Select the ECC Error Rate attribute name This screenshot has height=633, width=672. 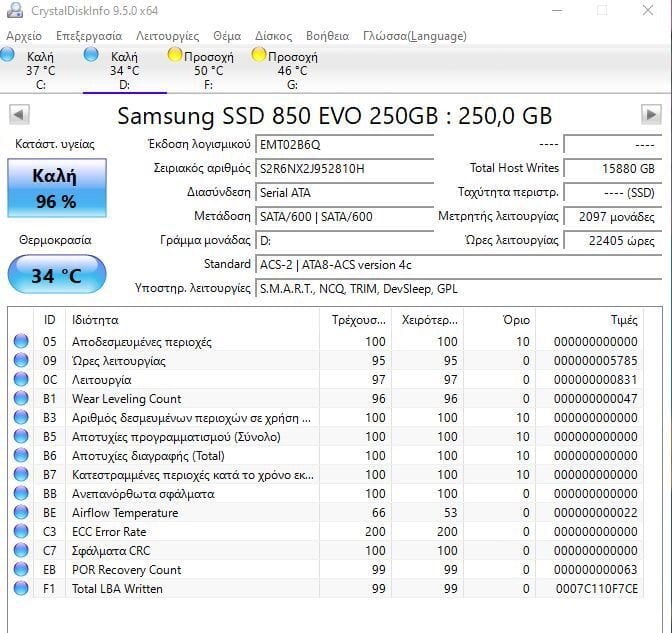pyautogui.click(x=109, y=531)
